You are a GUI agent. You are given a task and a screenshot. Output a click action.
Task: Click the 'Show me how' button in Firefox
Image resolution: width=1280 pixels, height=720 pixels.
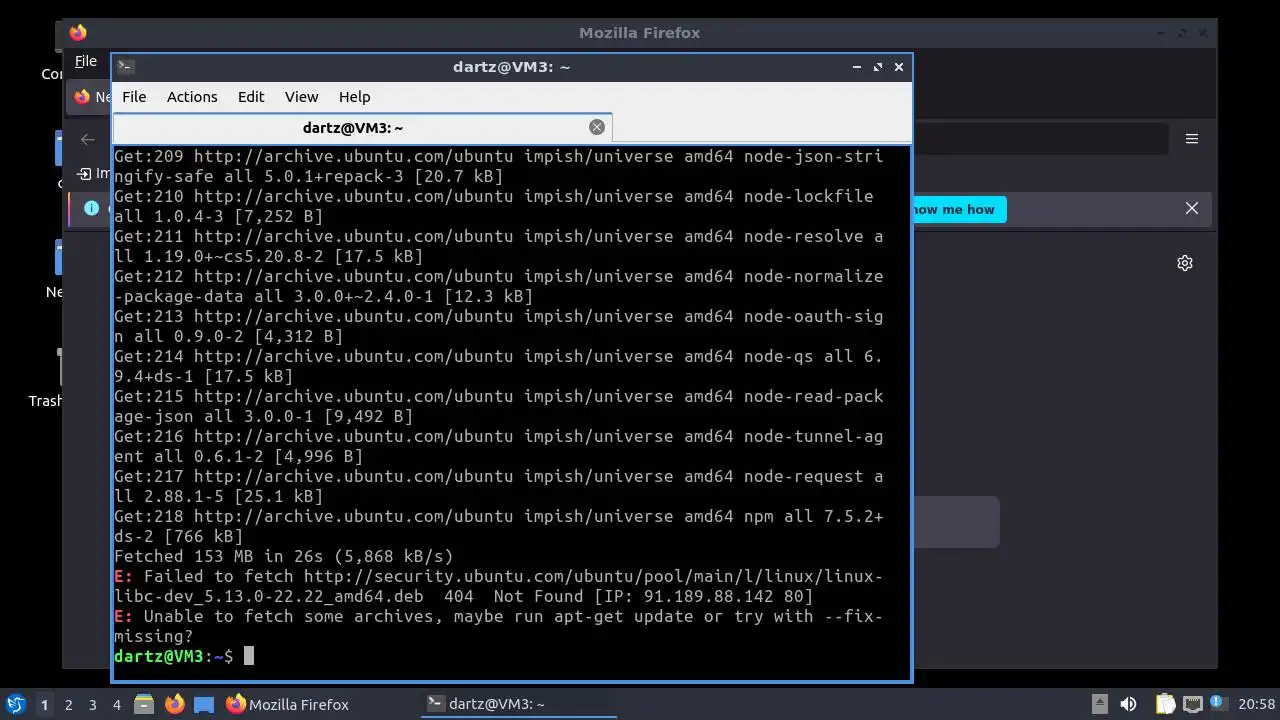click(958, 209)
